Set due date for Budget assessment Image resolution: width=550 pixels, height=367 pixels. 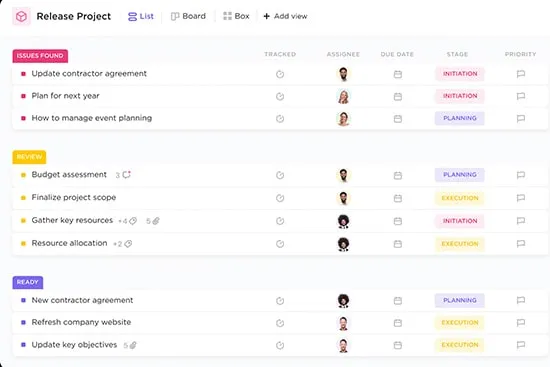click(398, 175)
